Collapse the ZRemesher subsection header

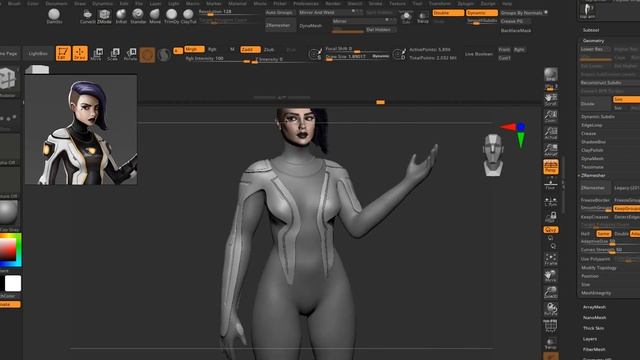593,176
